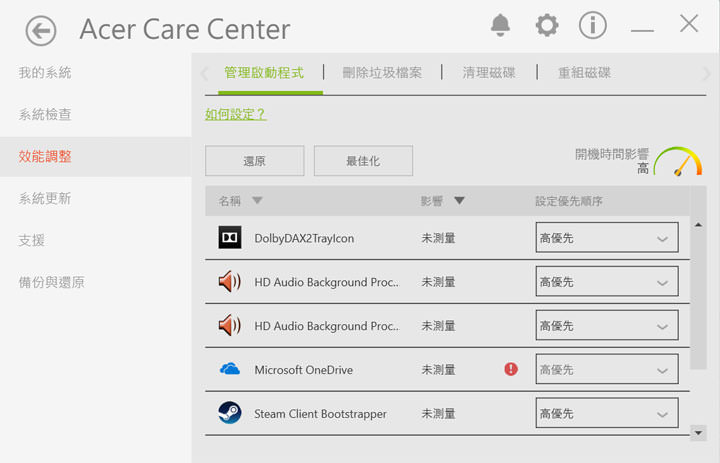Open the notifications bell
The width and height of the screenshot is (720, 463).
(x=500, y=25)
